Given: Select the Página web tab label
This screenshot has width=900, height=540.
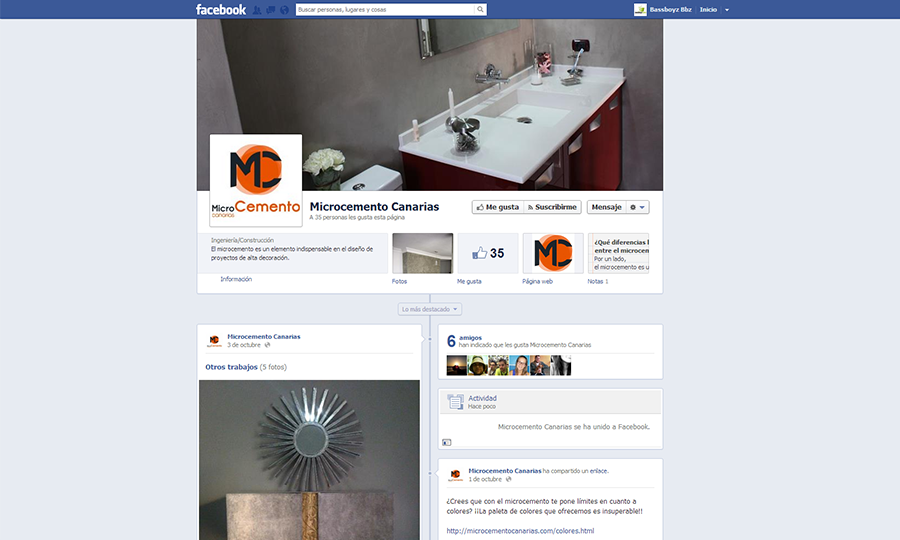Looking at the screenshot, I should pyautogui.click(x=537, y=282).
